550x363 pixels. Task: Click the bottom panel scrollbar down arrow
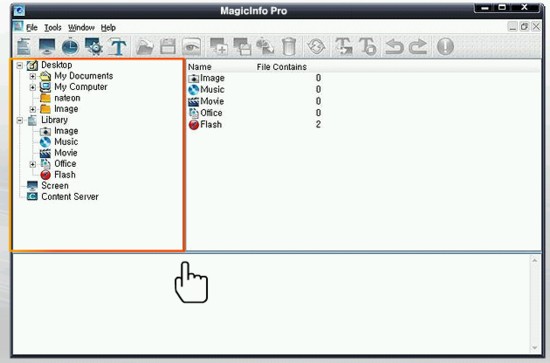point(535,348)
